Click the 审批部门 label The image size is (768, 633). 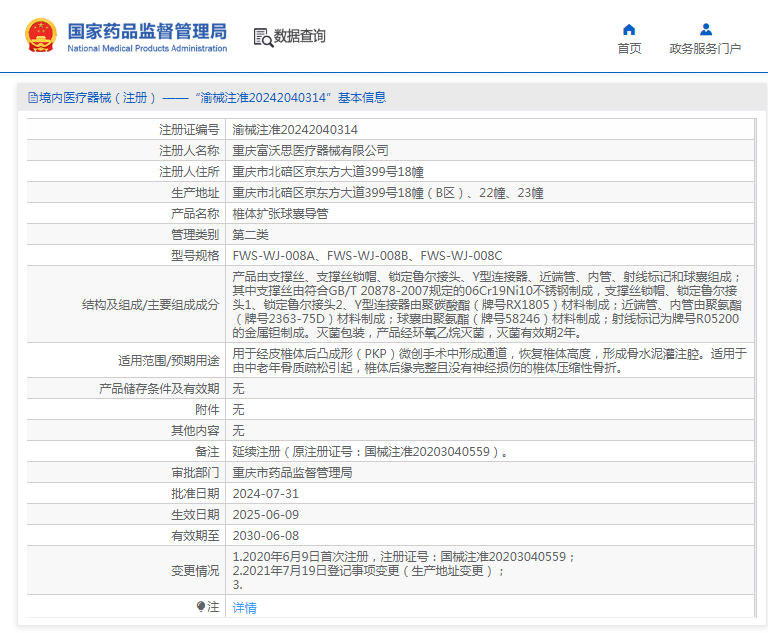pyautogui.click(x=195, y=473)
